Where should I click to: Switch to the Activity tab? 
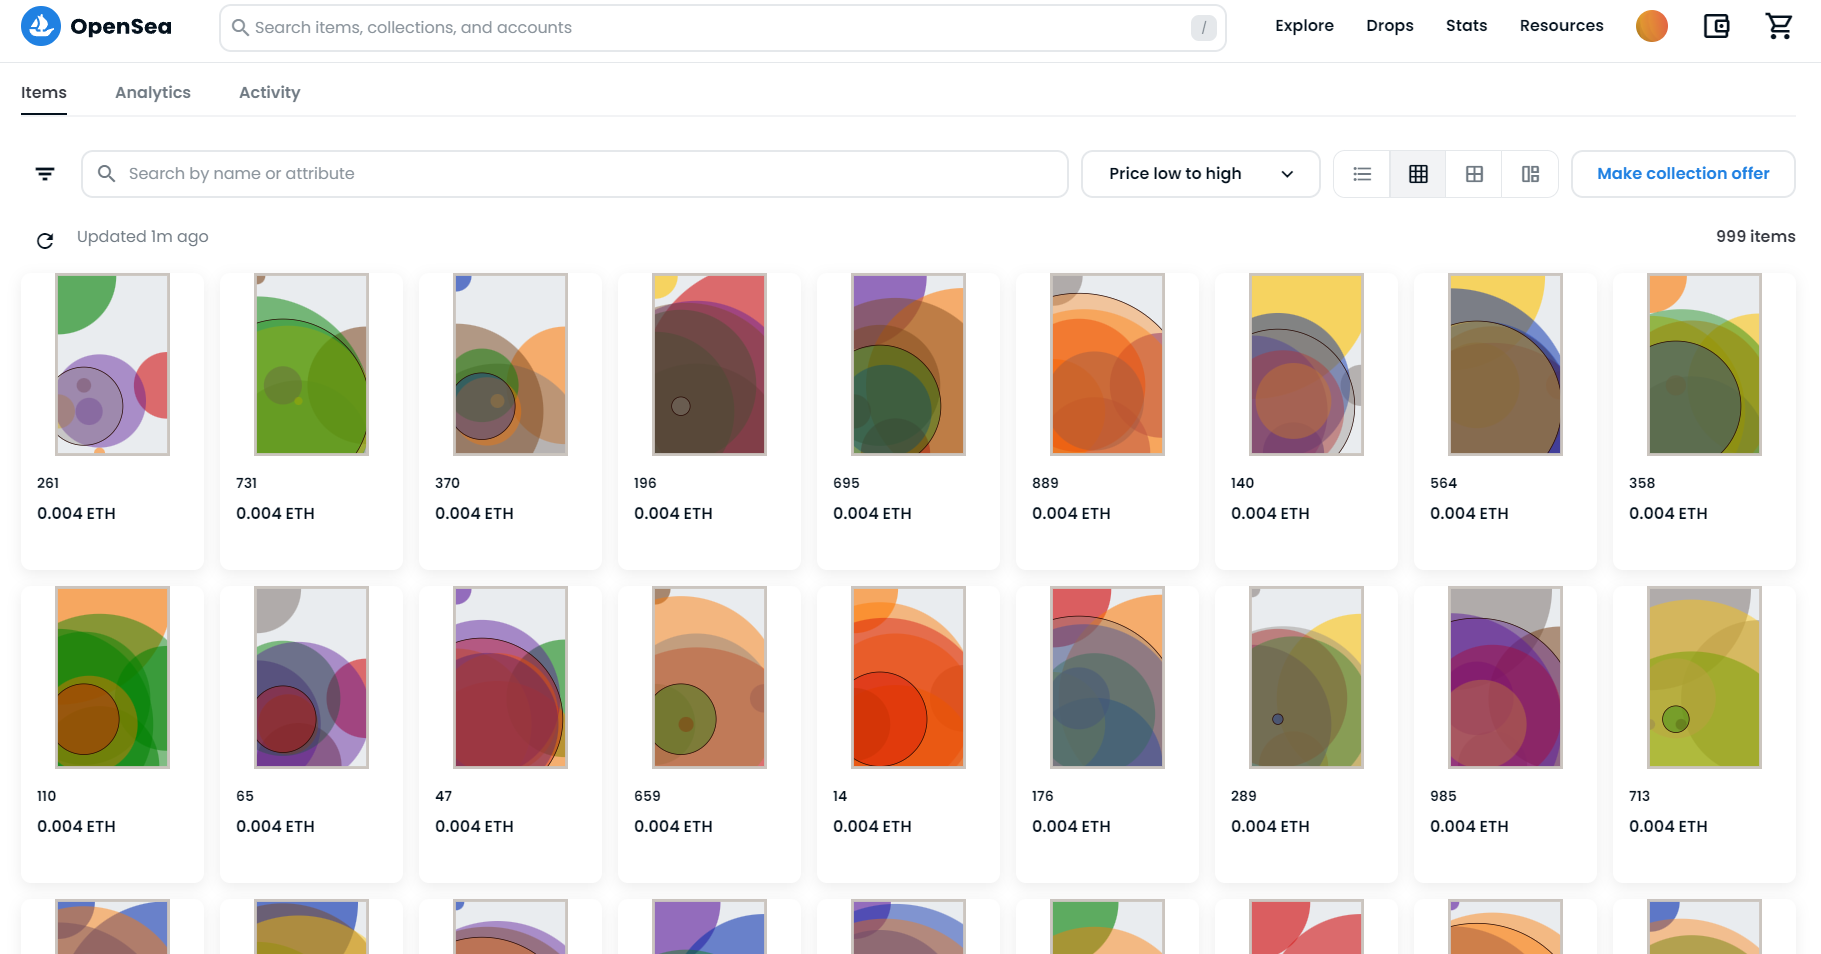[x=270, y=92]
